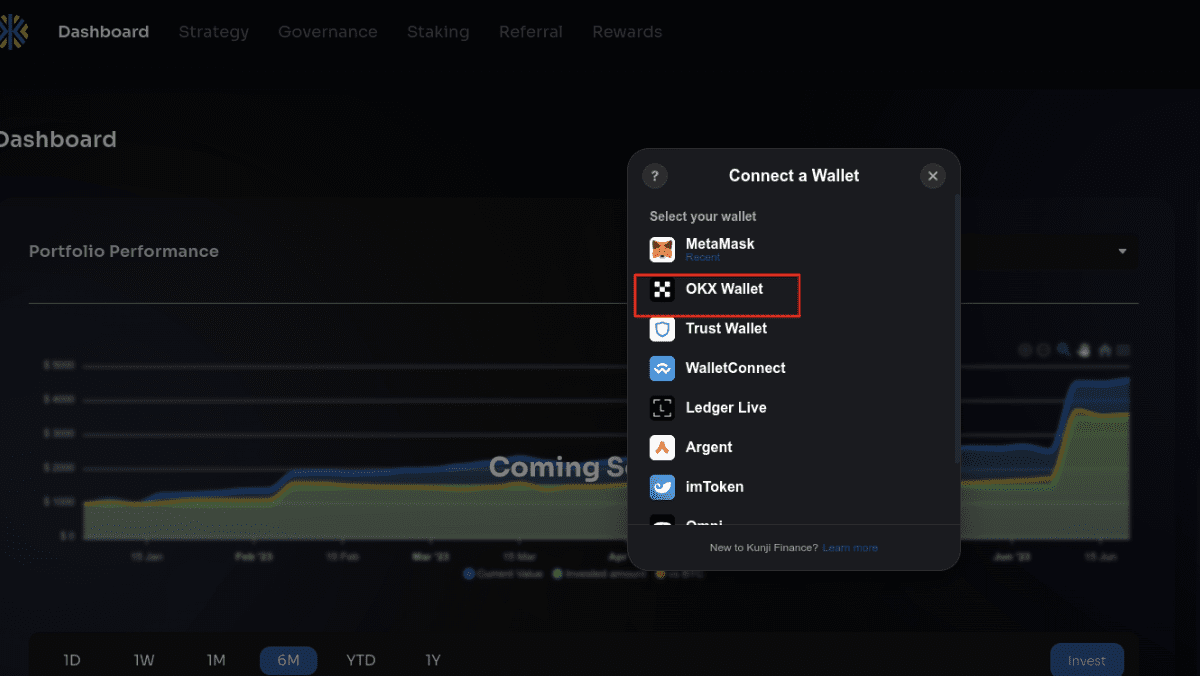The image size is (1200, 676).
Task: Go to the Governance page
Action: pos(328,32)
